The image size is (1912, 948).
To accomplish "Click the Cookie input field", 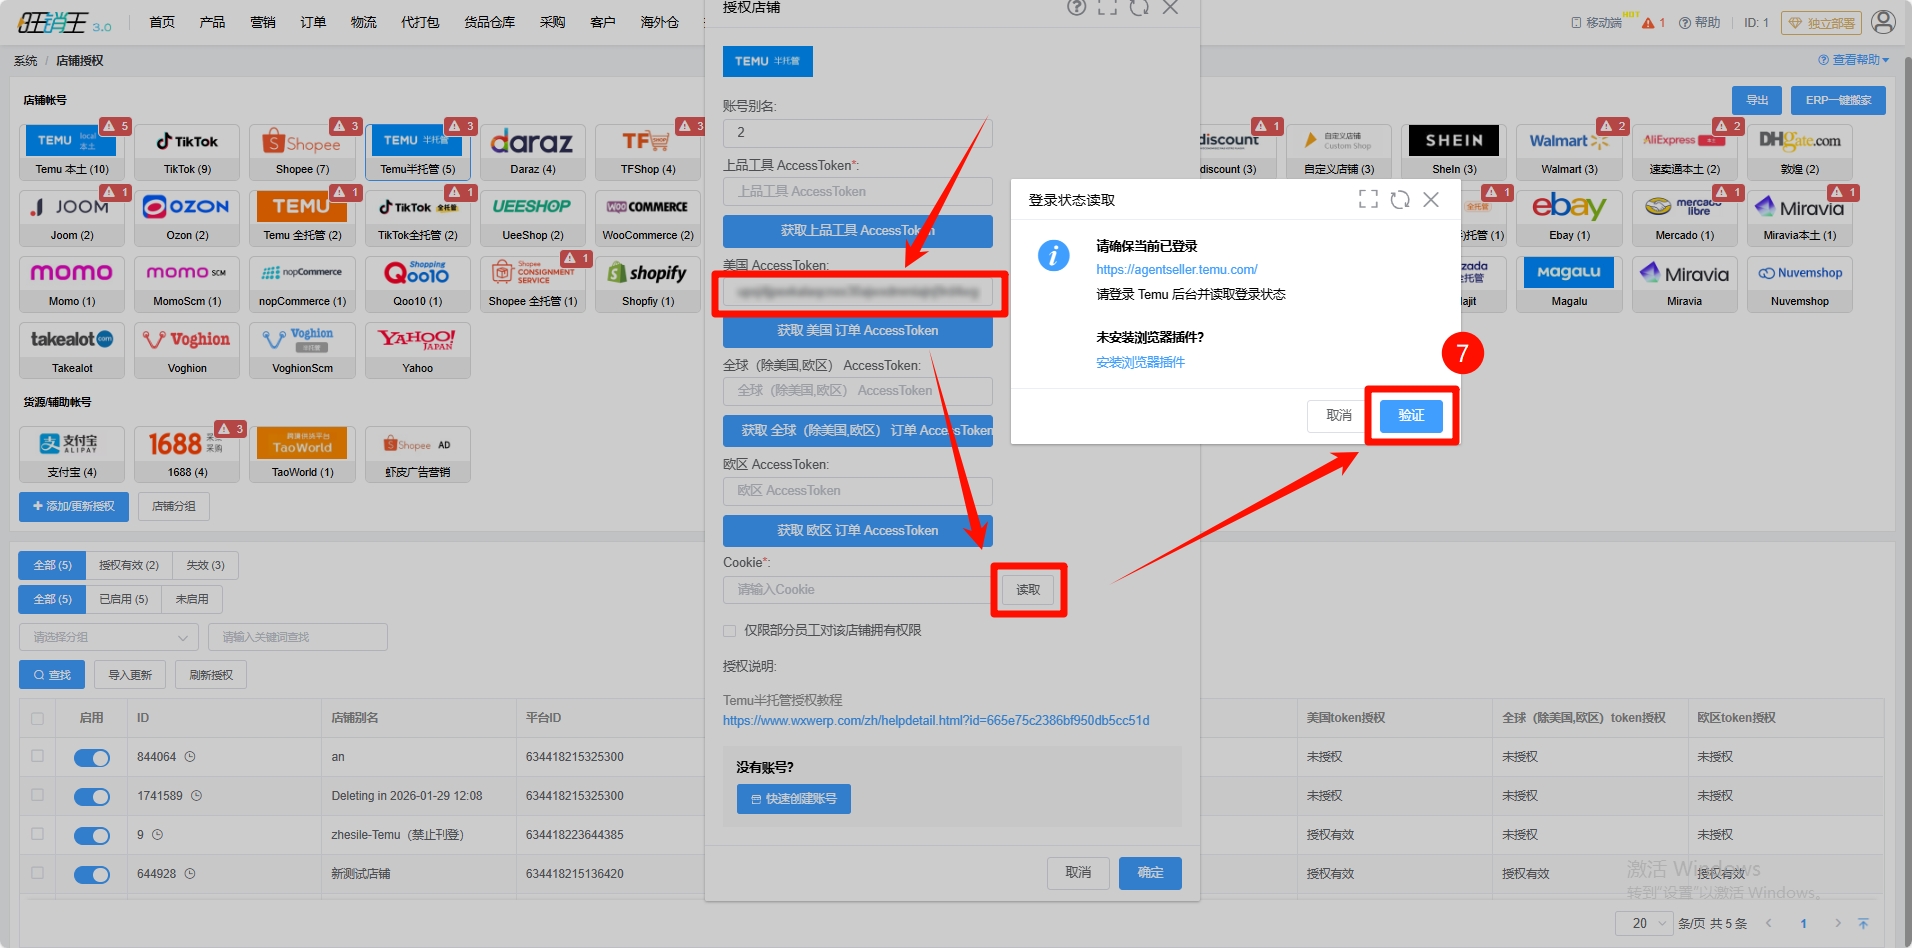I will 856,590.
